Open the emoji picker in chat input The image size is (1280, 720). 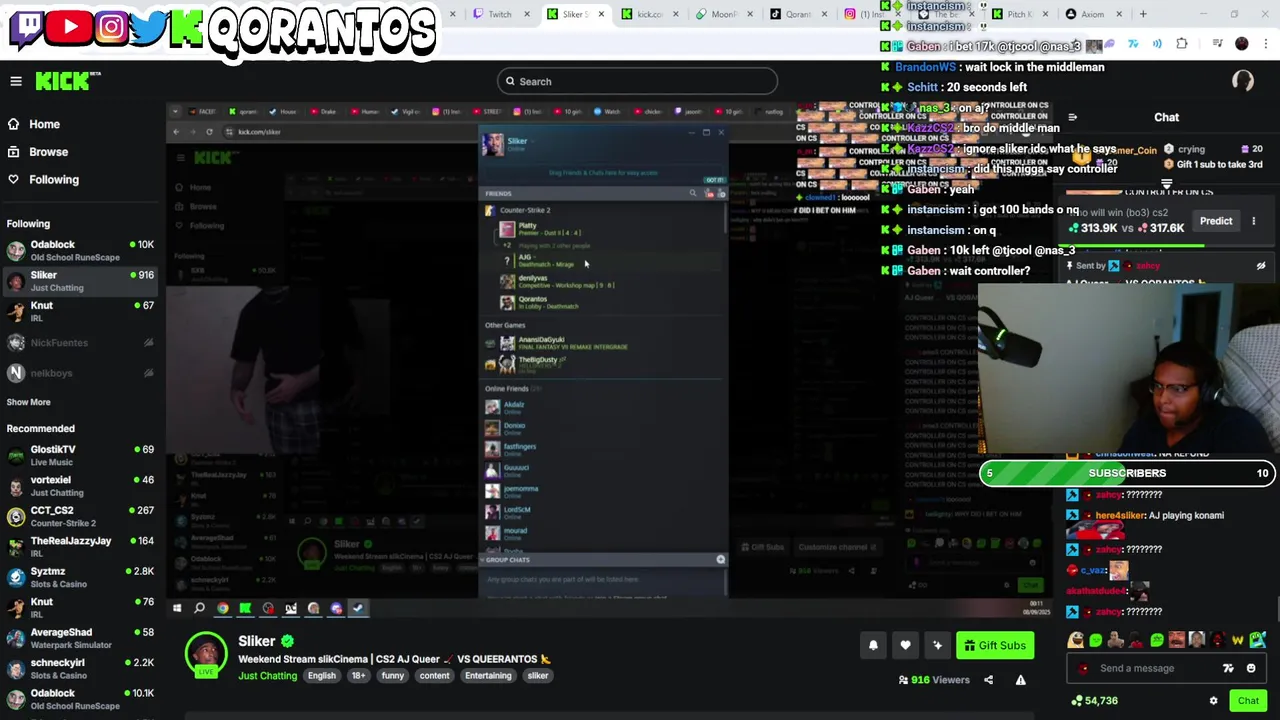[x=1251, y=668]
